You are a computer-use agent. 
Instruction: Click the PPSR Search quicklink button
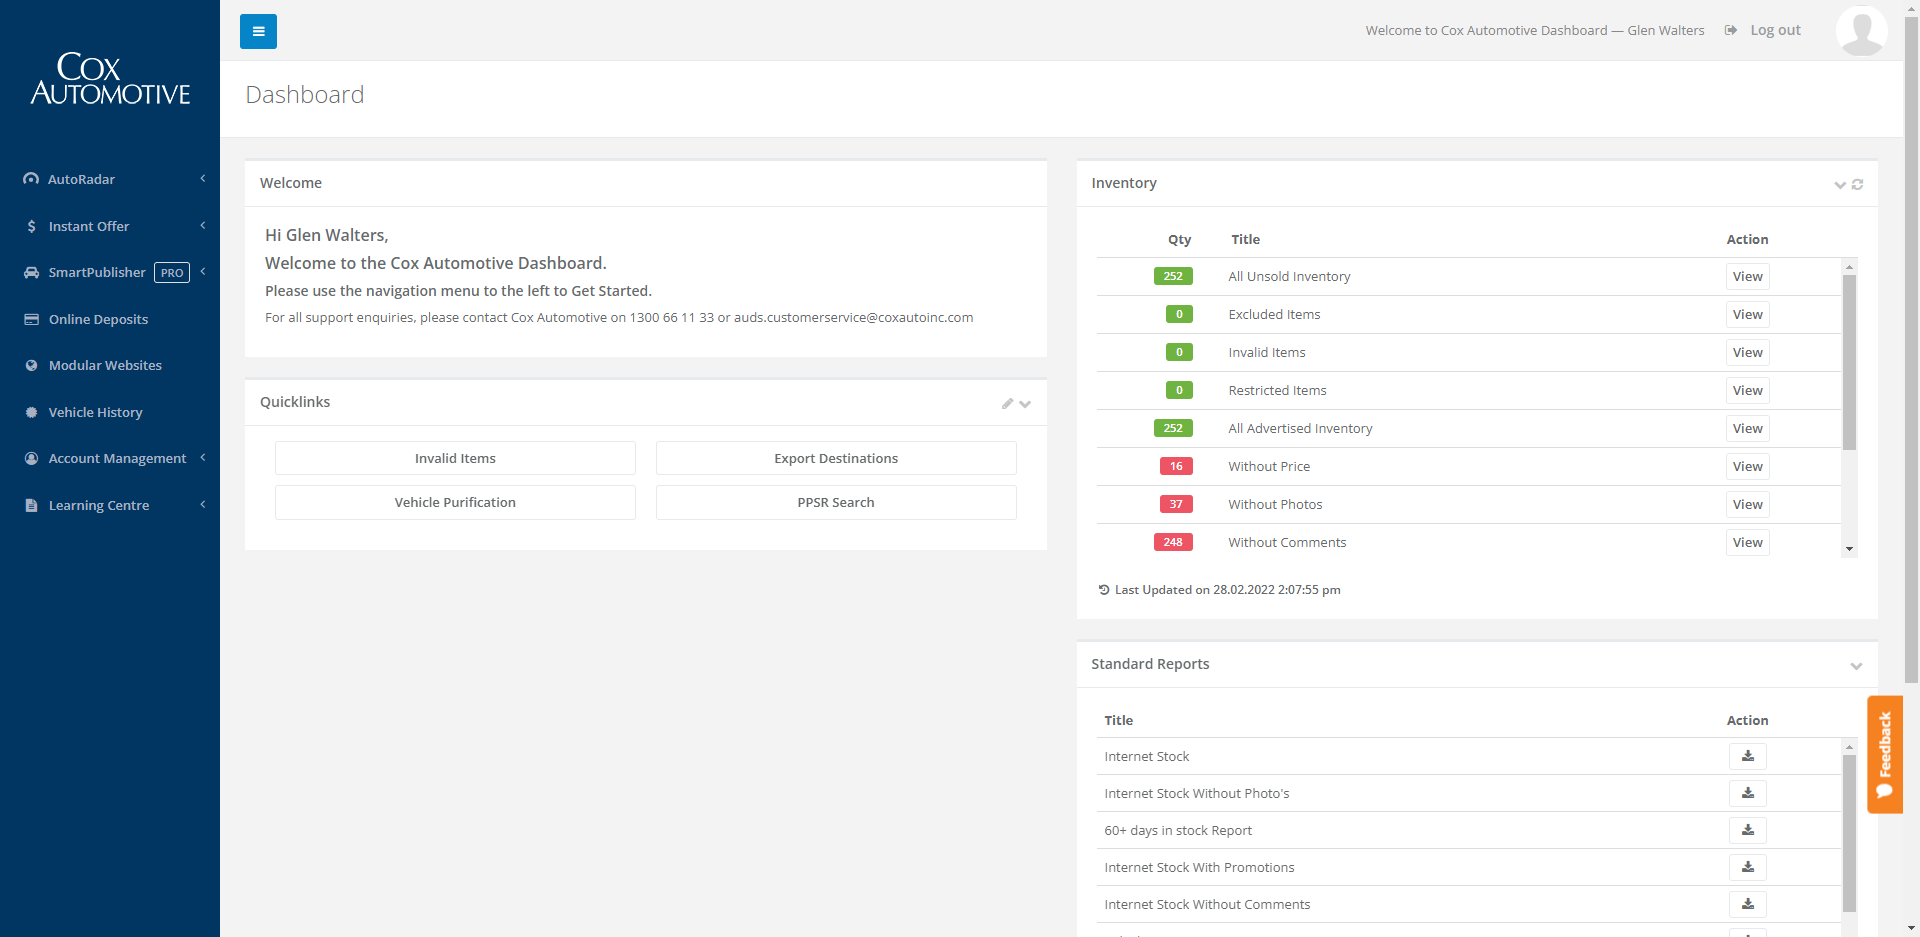[836, 502]
